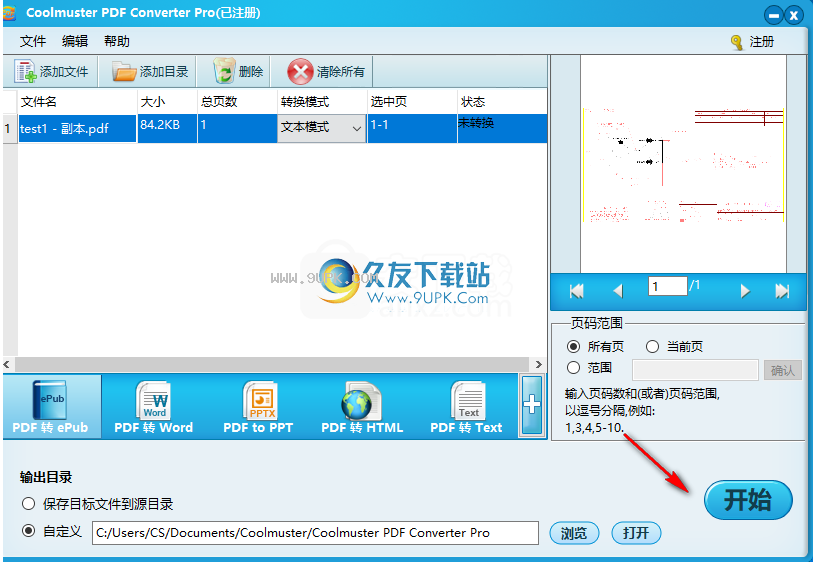Viewport: 814px width, 562px height.
Task: Select 当前页 current page radio button
Action: [x=652, y=346]
